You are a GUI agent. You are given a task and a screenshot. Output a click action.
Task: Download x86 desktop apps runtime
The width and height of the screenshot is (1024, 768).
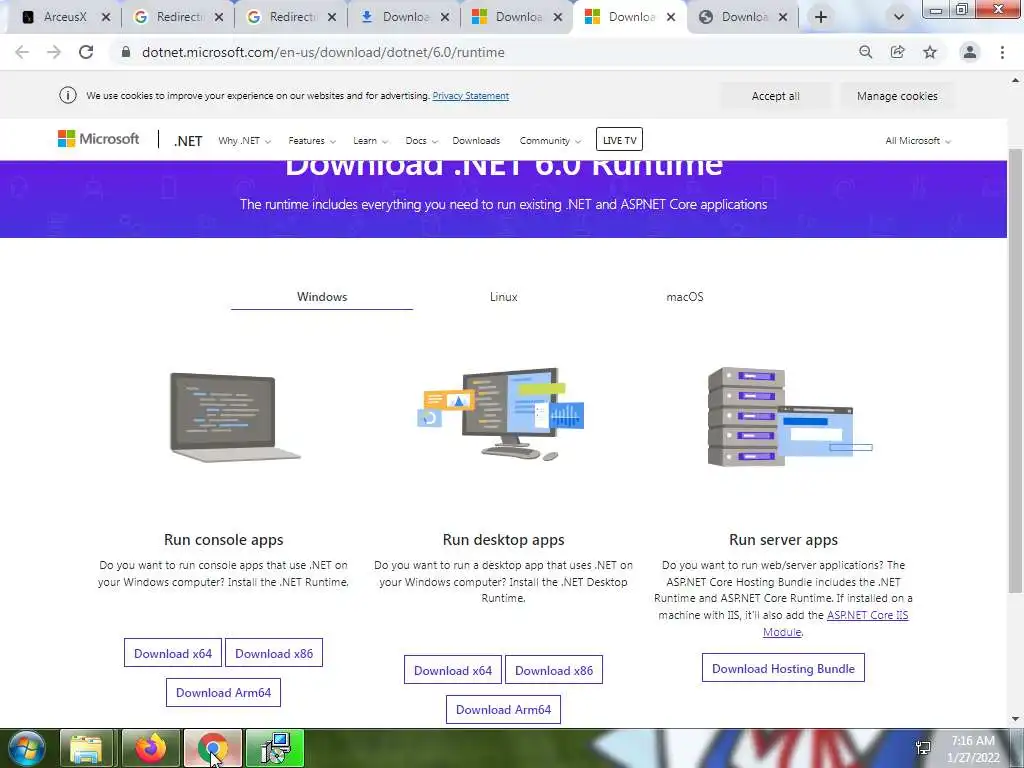[554, 670]
